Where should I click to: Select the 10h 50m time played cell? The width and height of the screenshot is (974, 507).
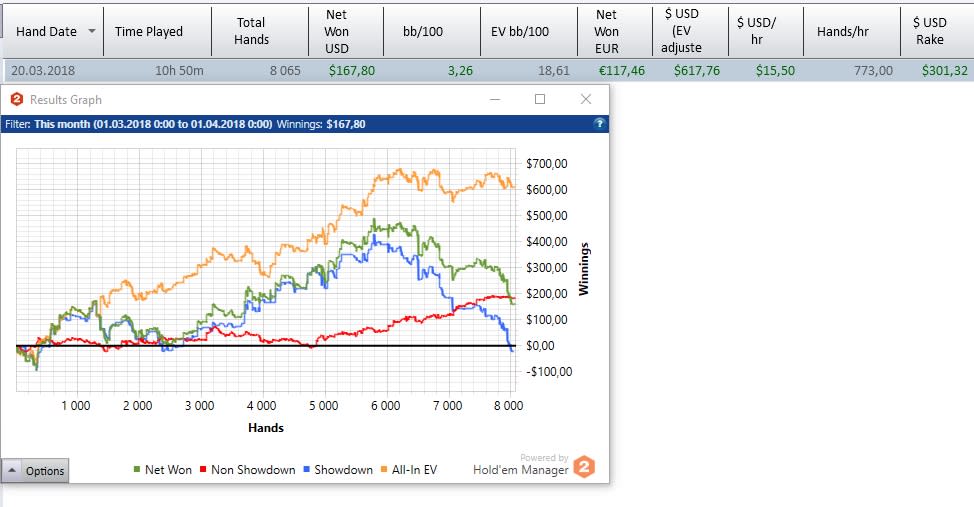tap(179, 70)
